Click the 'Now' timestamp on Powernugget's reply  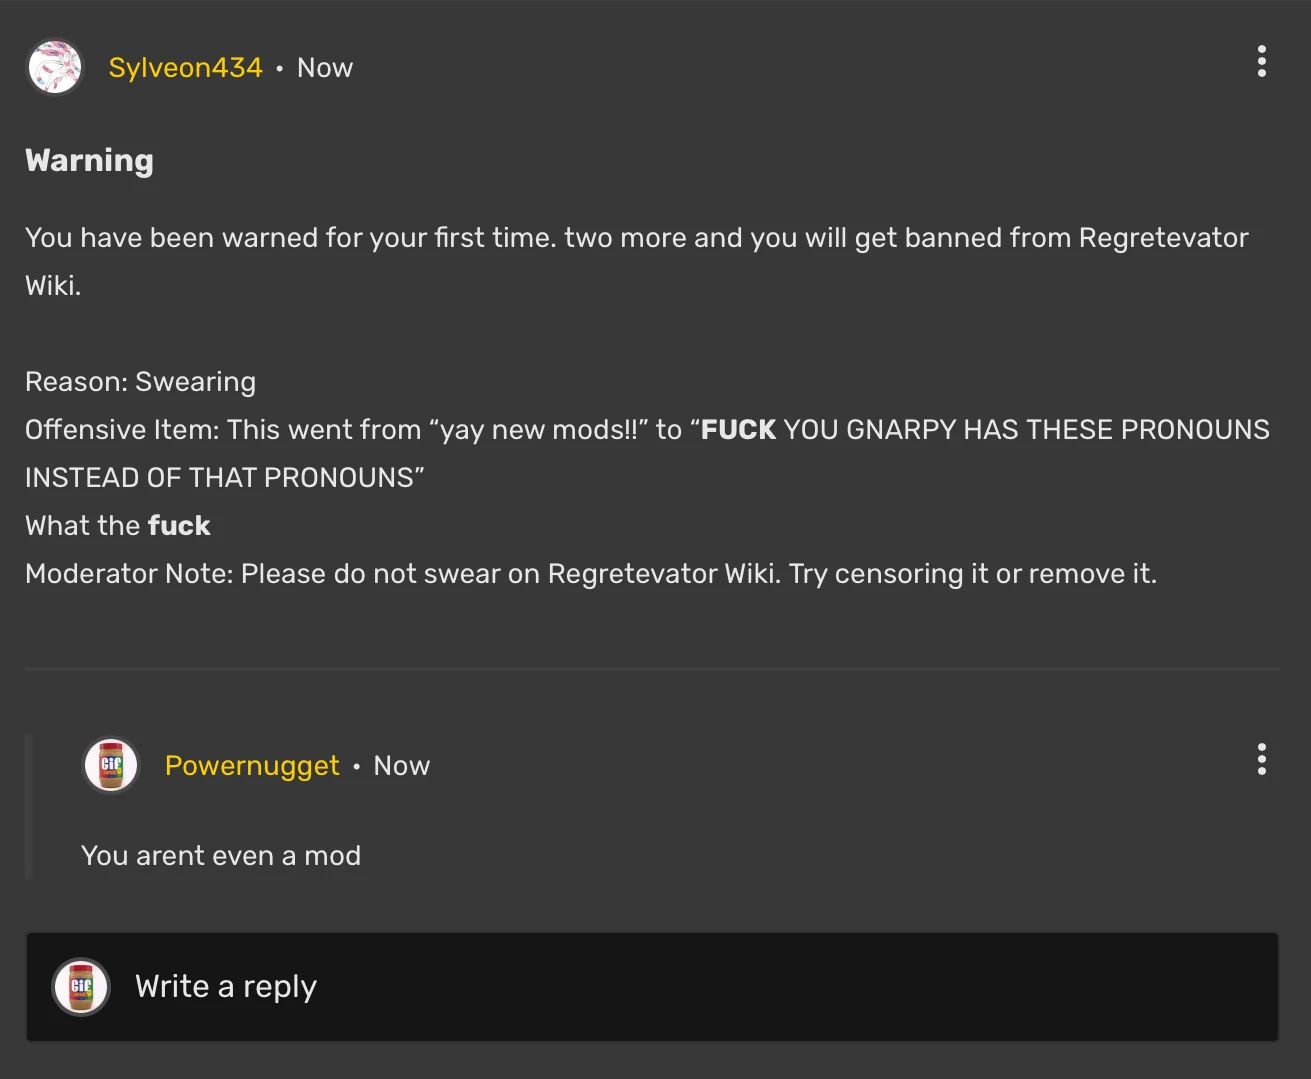pyautogui.click(x=401, y=765)
